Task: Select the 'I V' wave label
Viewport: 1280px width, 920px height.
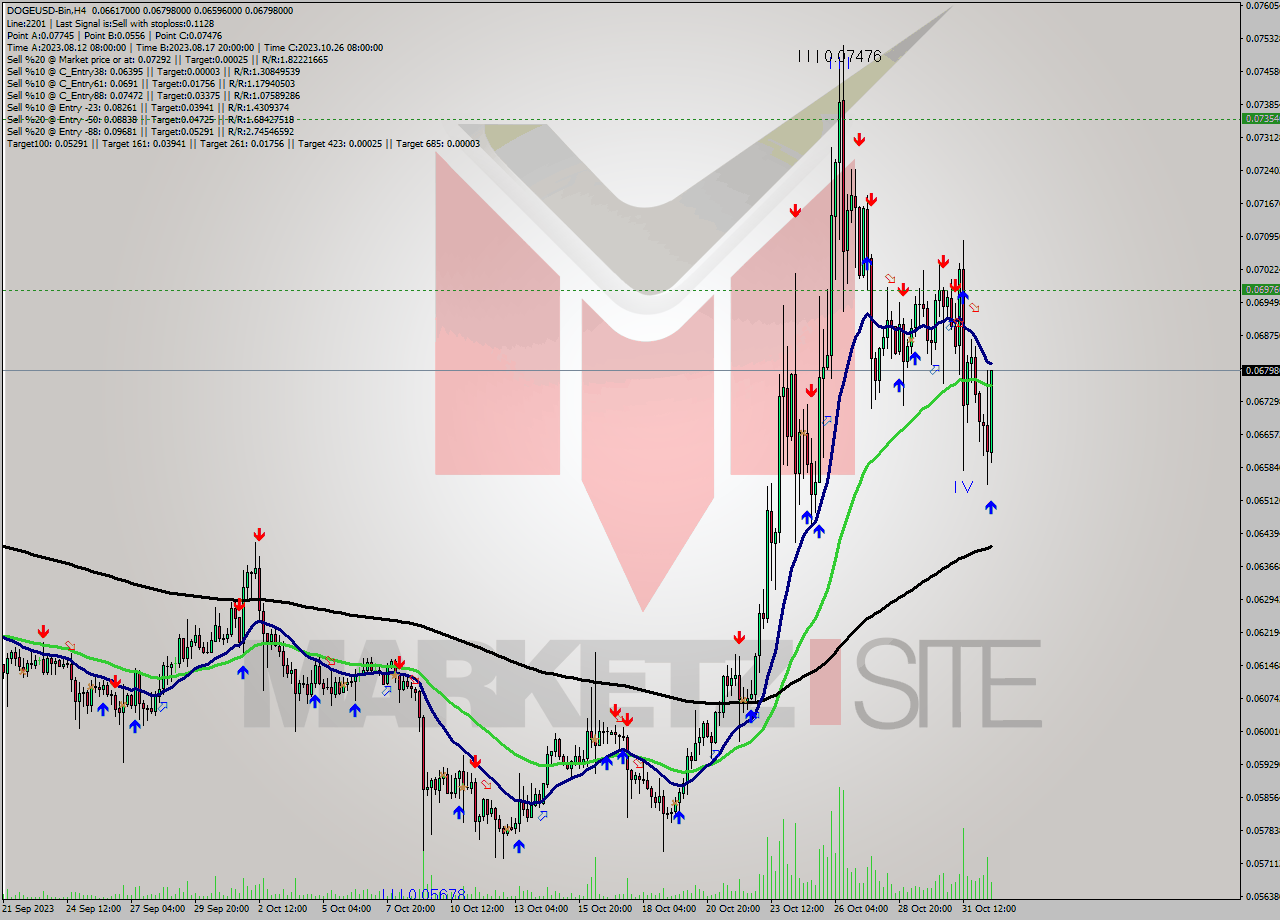Action: point(963,487)
